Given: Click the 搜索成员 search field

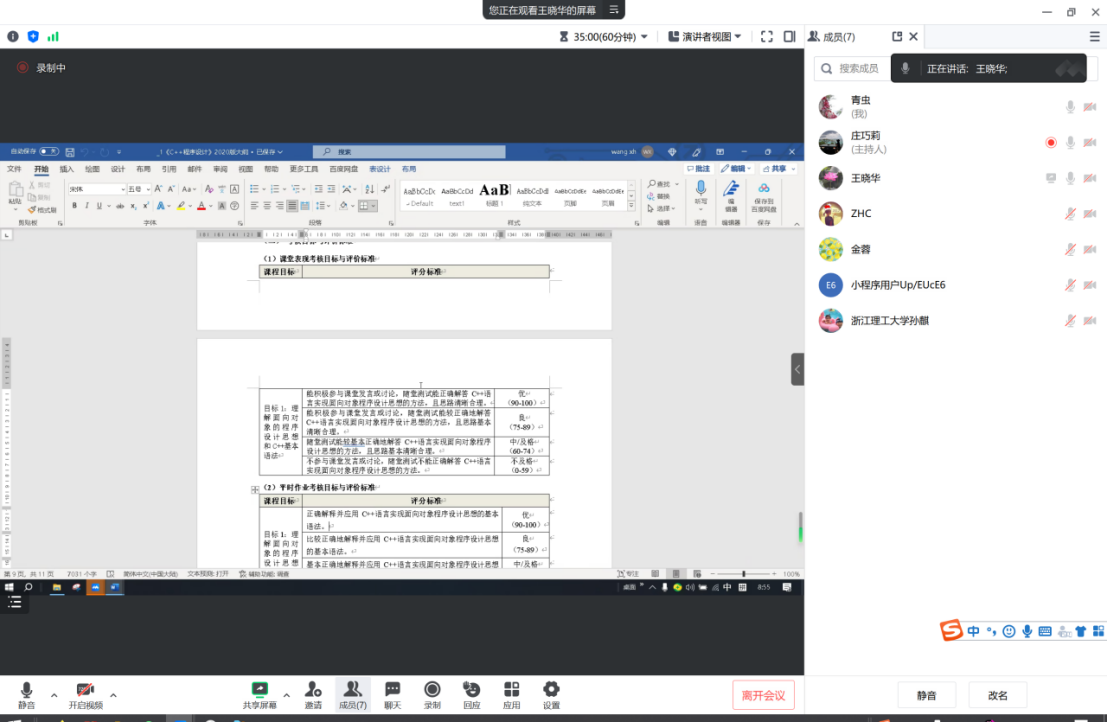Looking at the screenshot, I should pyautogui.click(x=850, y=68).
